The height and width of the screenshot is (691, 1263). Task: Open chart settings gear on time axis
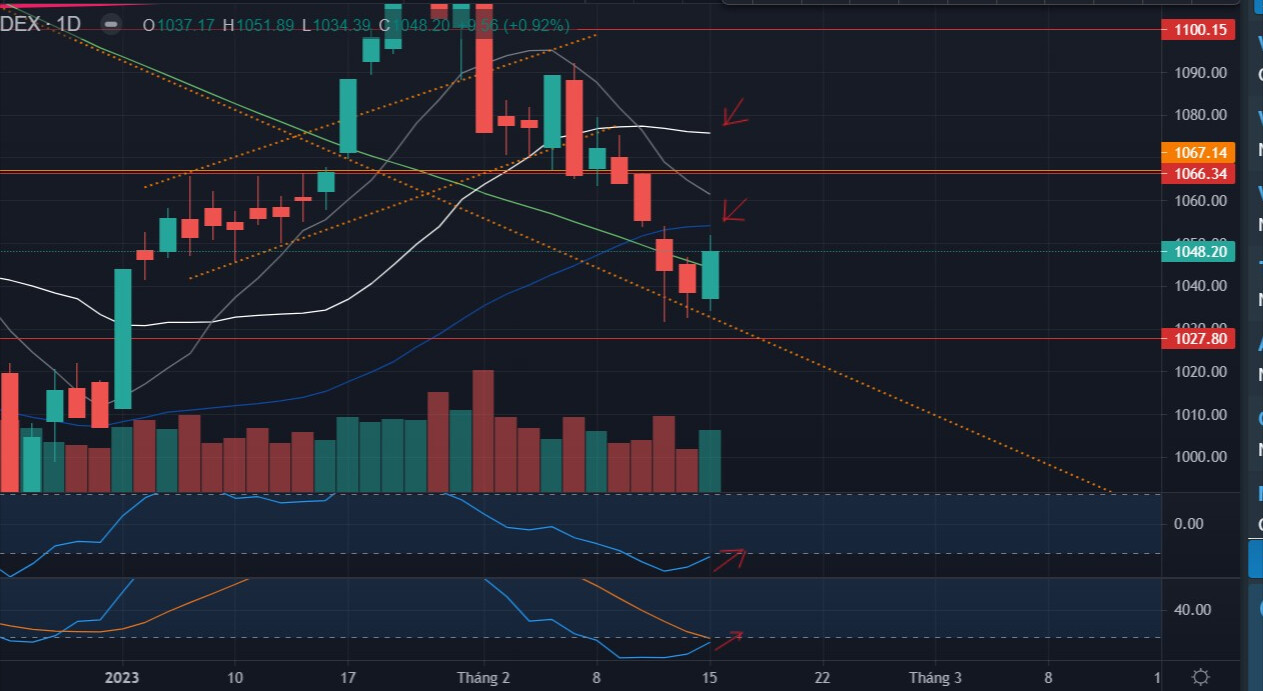click(x=1202, y=677)
